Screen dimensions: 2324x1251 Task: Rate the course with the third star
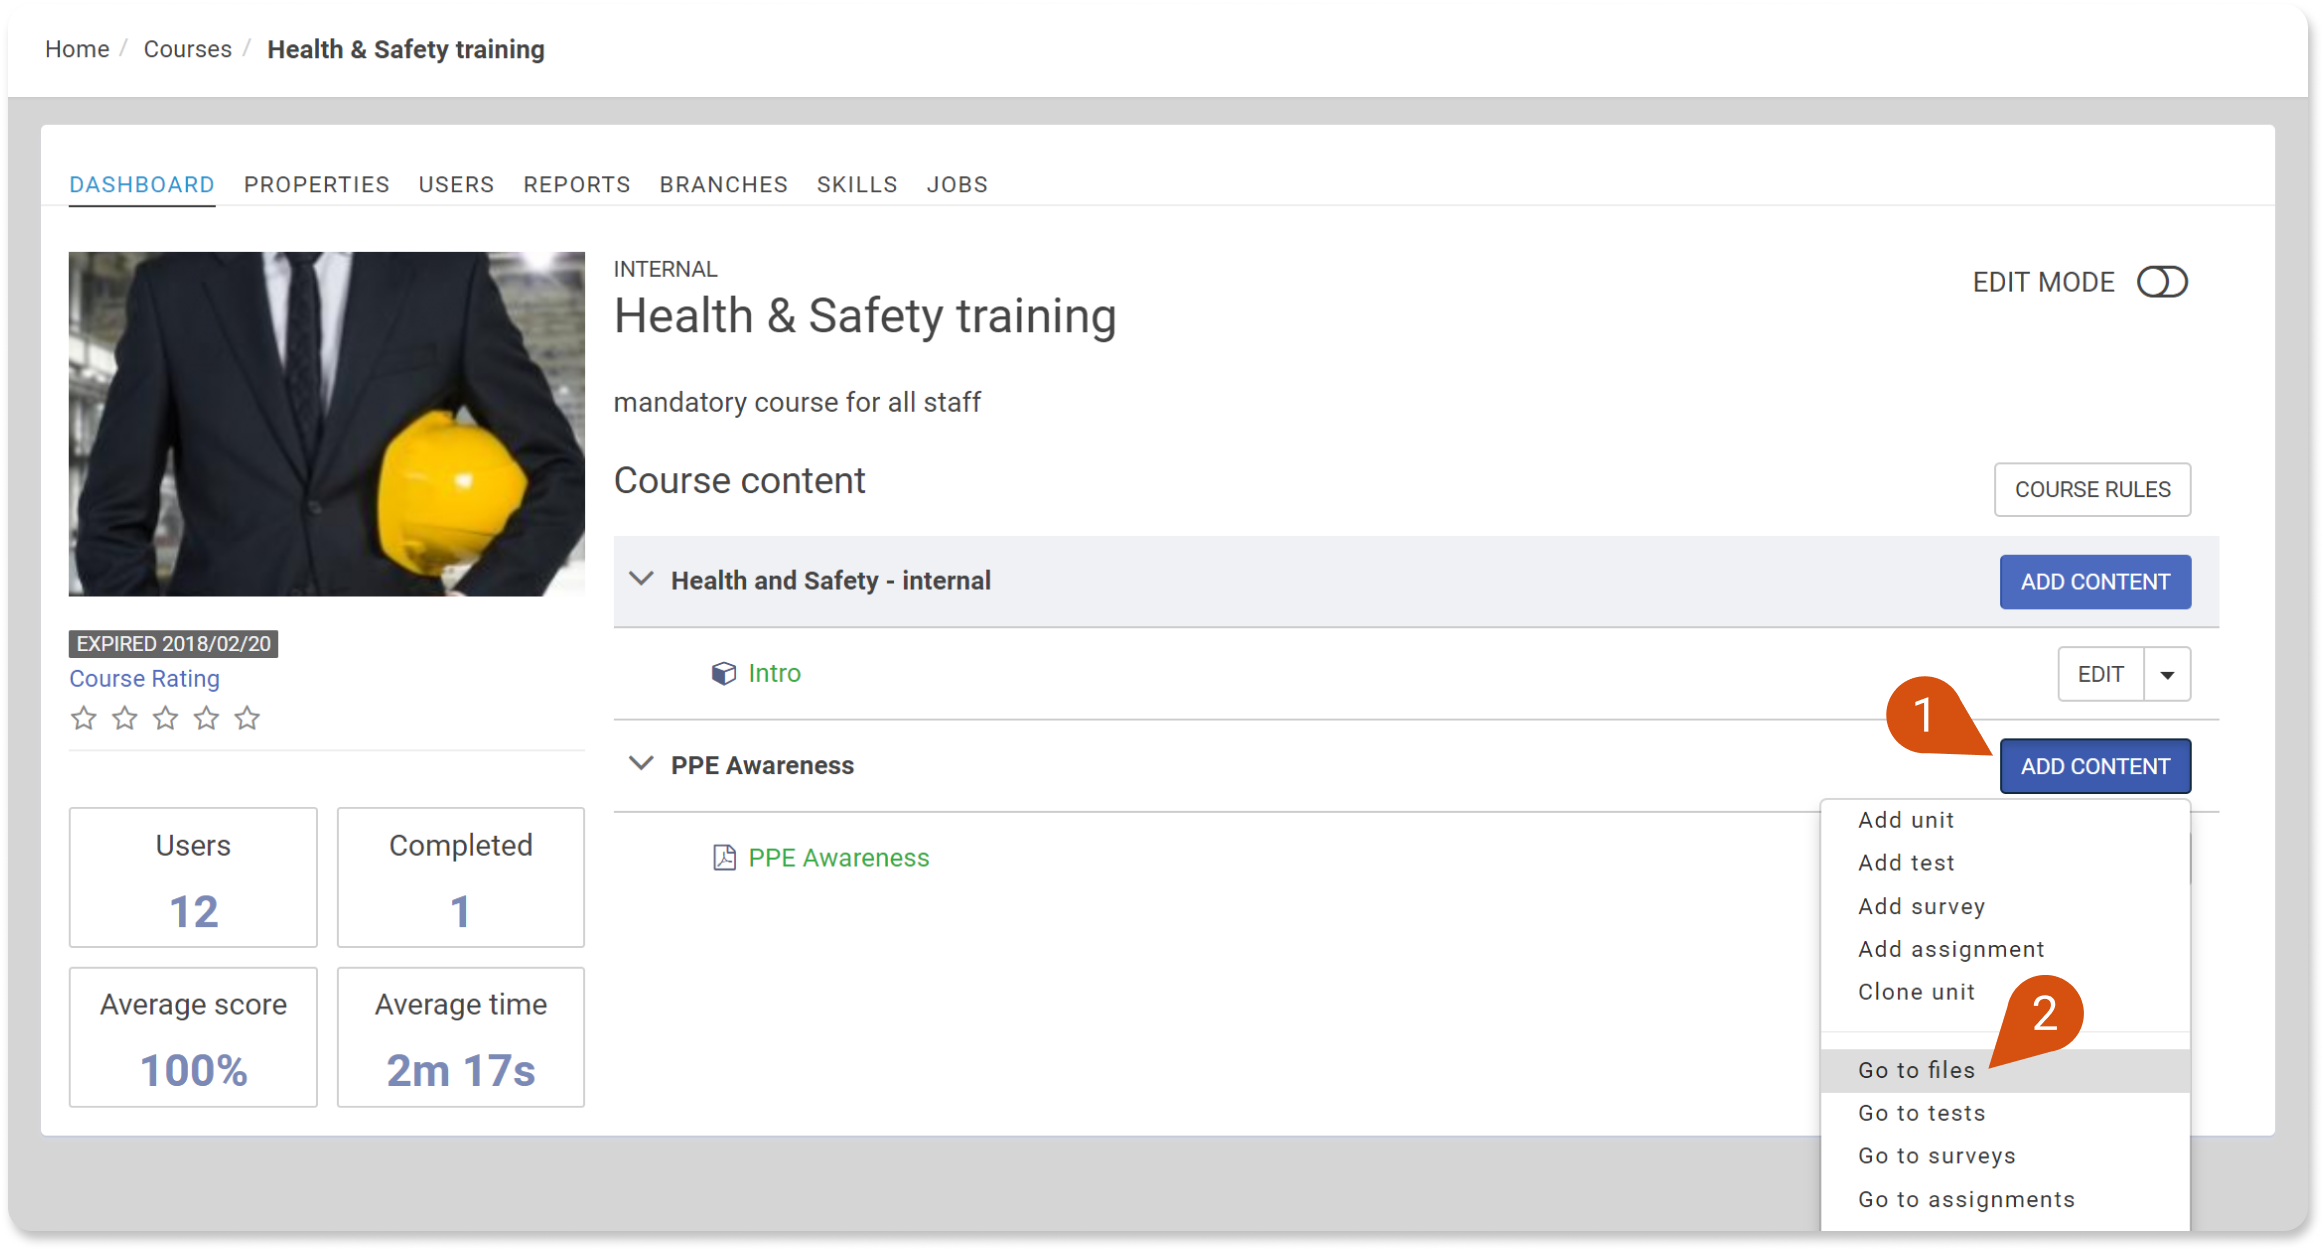click(166, 718)
